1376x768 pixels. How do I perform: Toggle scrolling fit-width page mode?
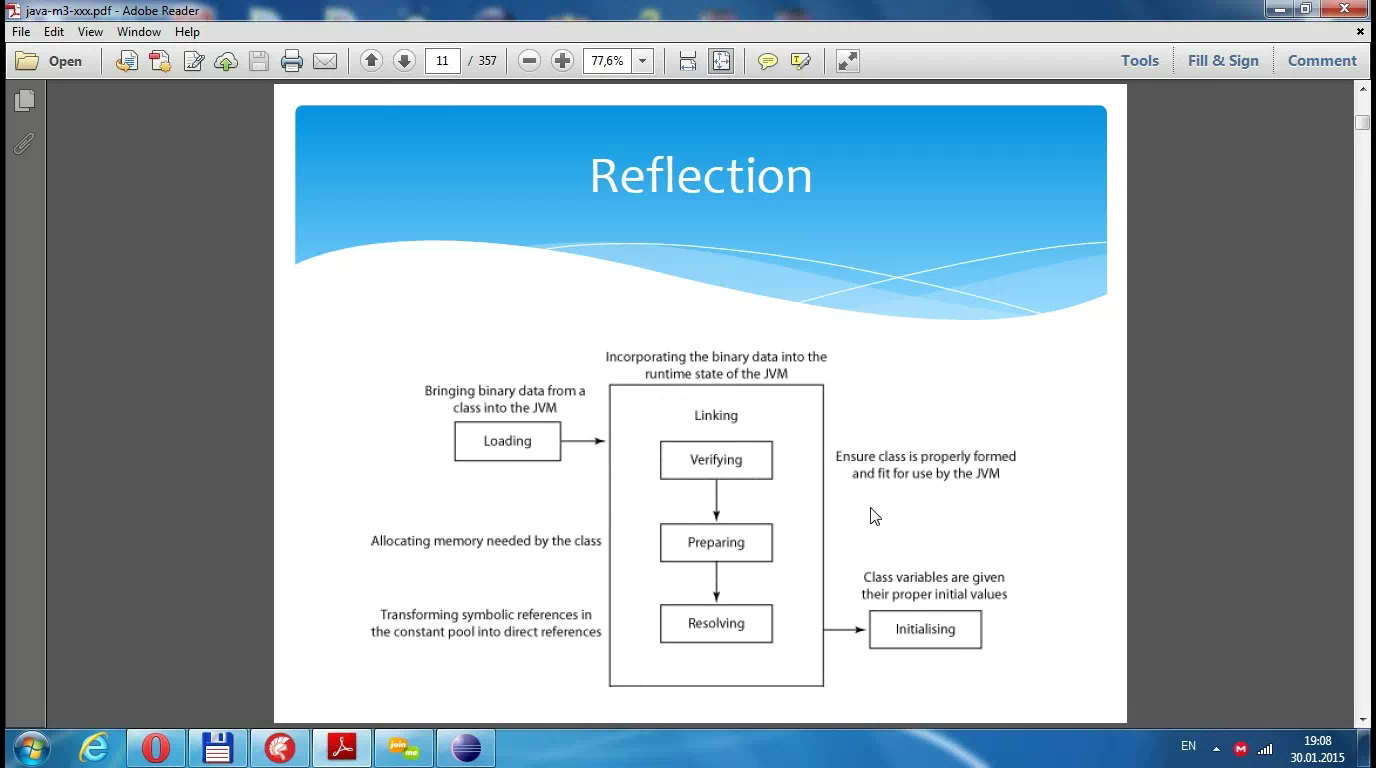pos(688,61)
